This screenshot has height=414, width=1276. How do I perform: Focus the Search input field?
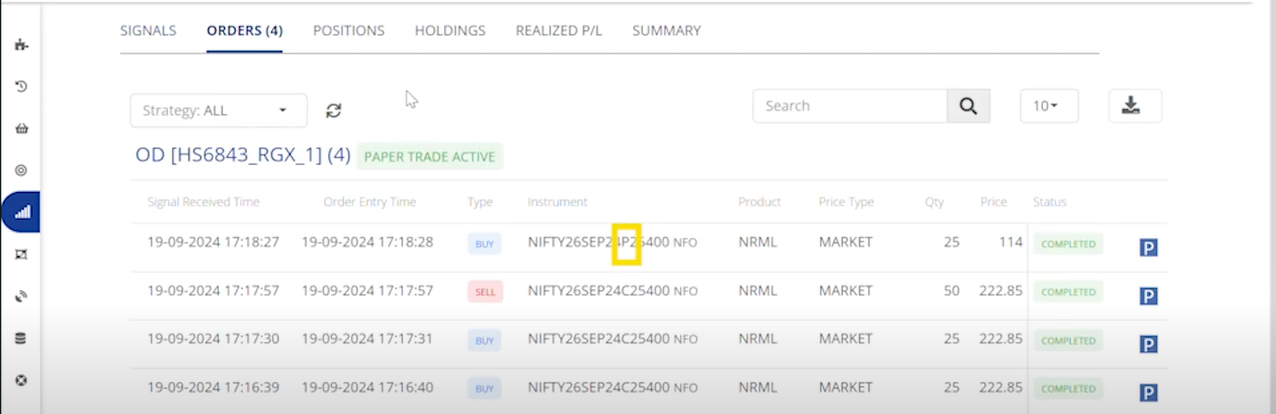850,106
